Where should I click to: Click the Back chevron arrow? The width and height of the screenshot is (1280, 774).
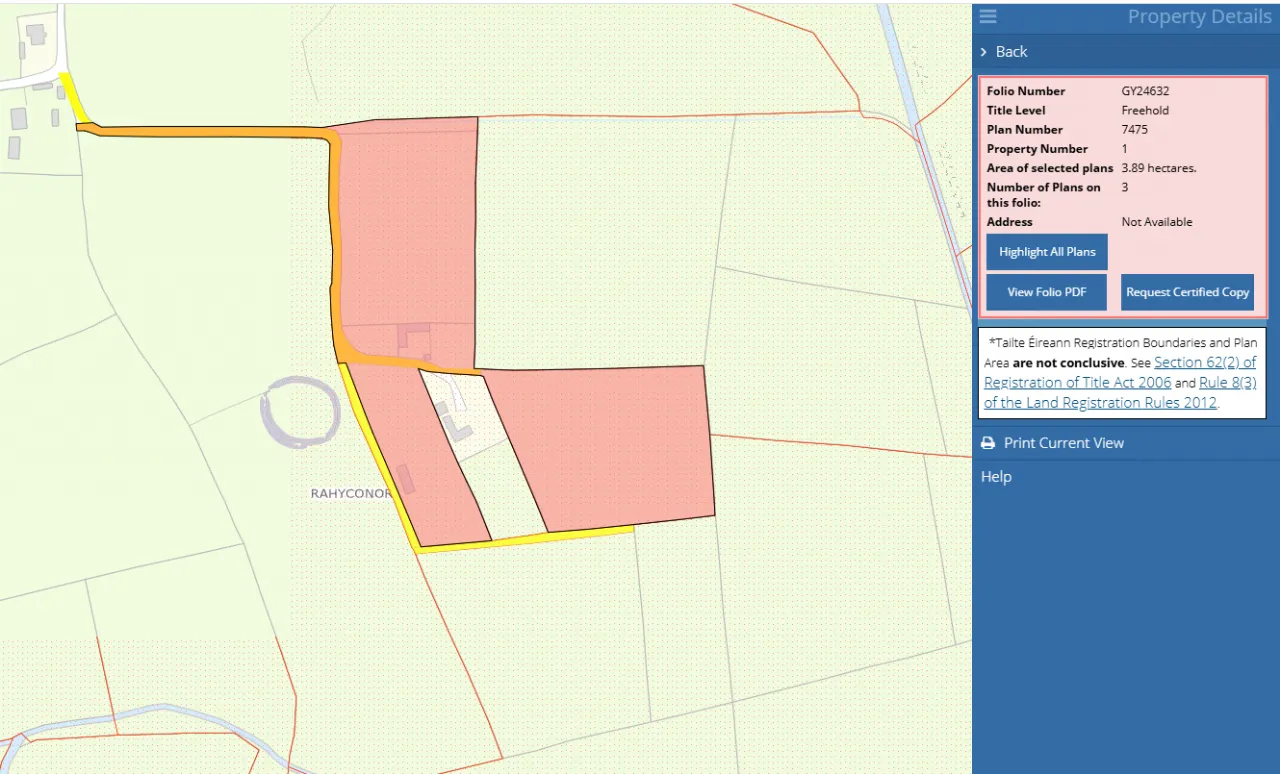(x=984, y=52)
